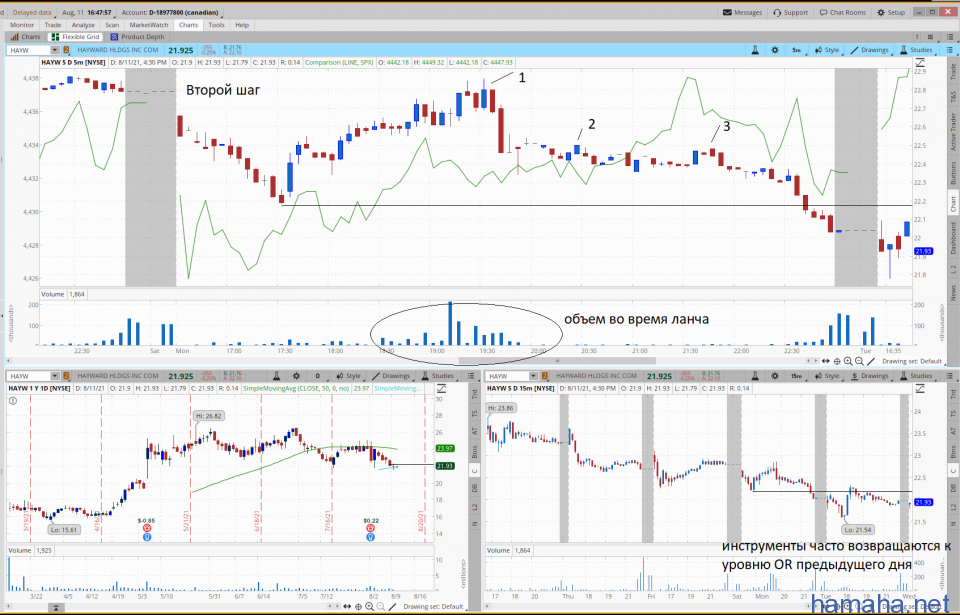Expand symbol dropdown arrow in top chart
The image size is (960, 615).
pyautogui.click(x=54, y=50)
